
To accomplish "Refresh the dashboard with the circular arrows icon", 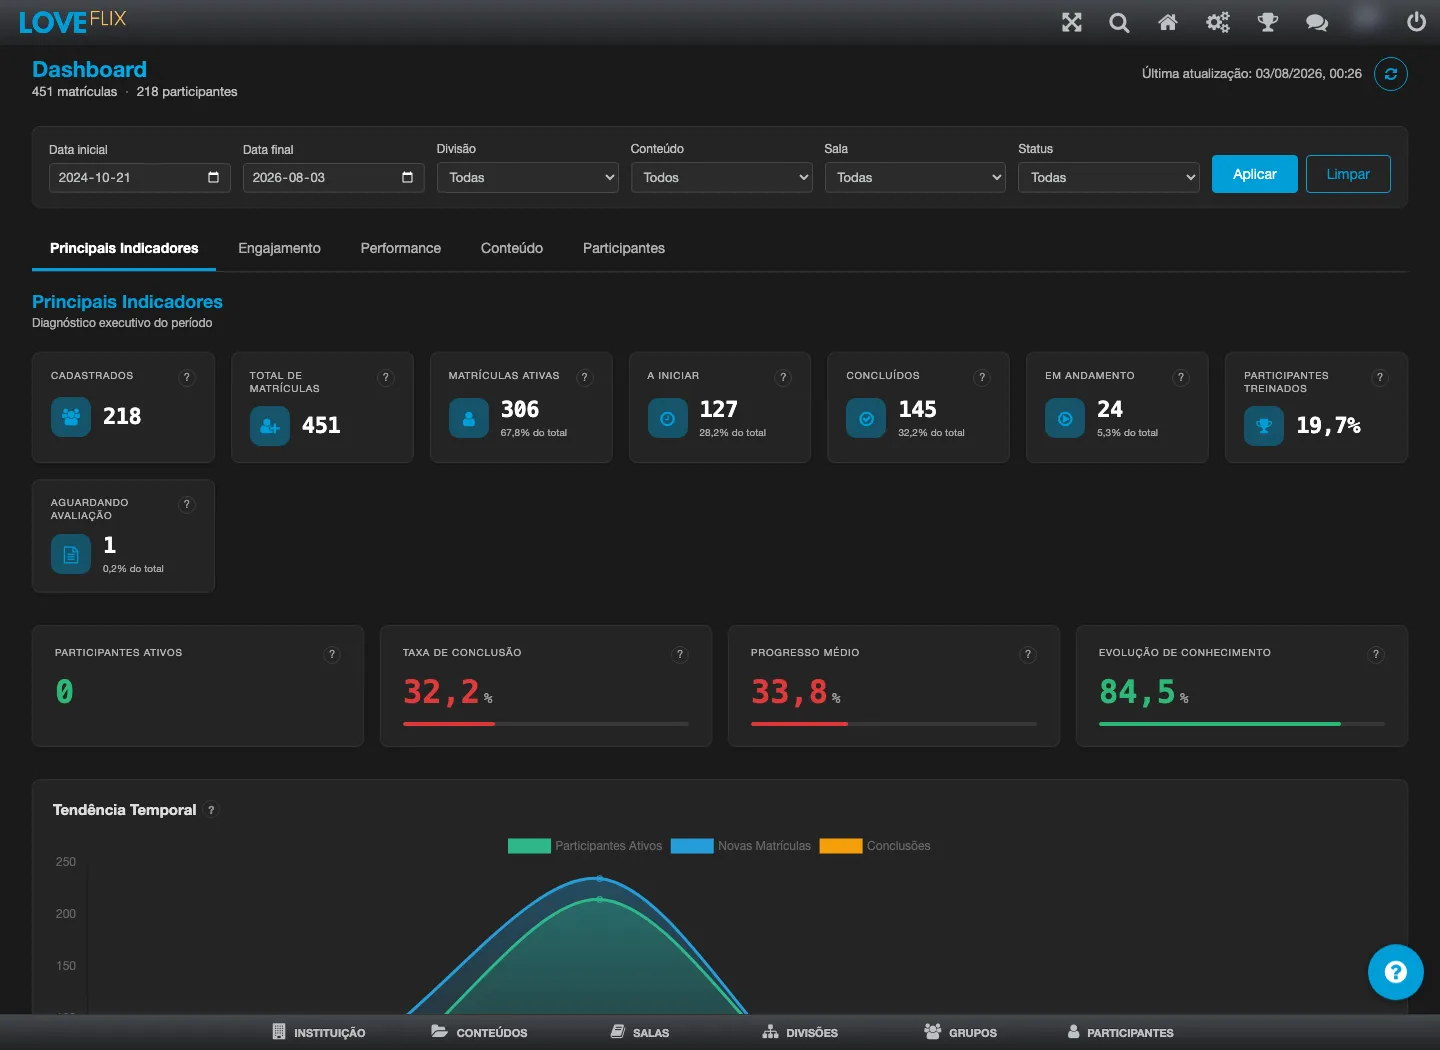I will point(1391,74).
